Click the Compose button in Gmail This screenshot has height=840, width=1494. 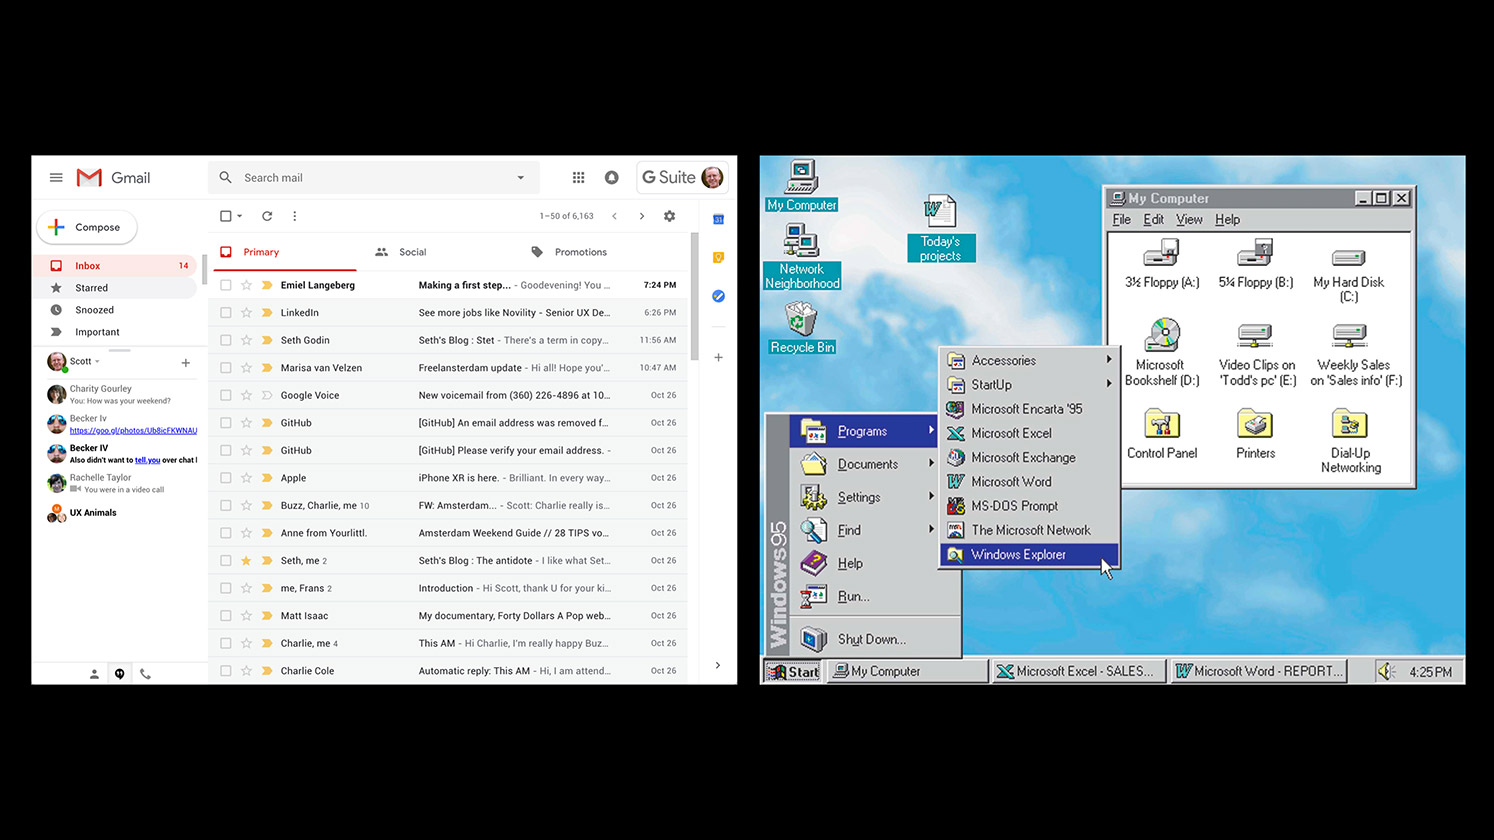coord(87,227)
